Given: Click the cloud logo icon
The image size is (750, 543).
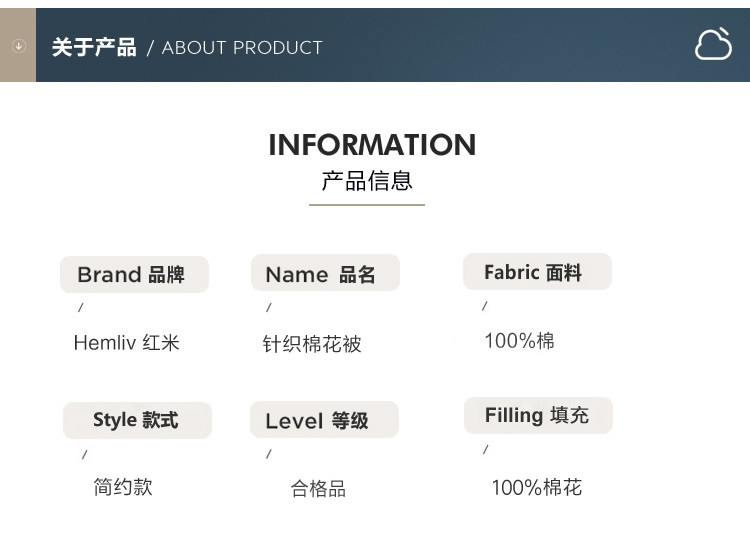Looking at the screenshot, I should (x=713, y=44).
